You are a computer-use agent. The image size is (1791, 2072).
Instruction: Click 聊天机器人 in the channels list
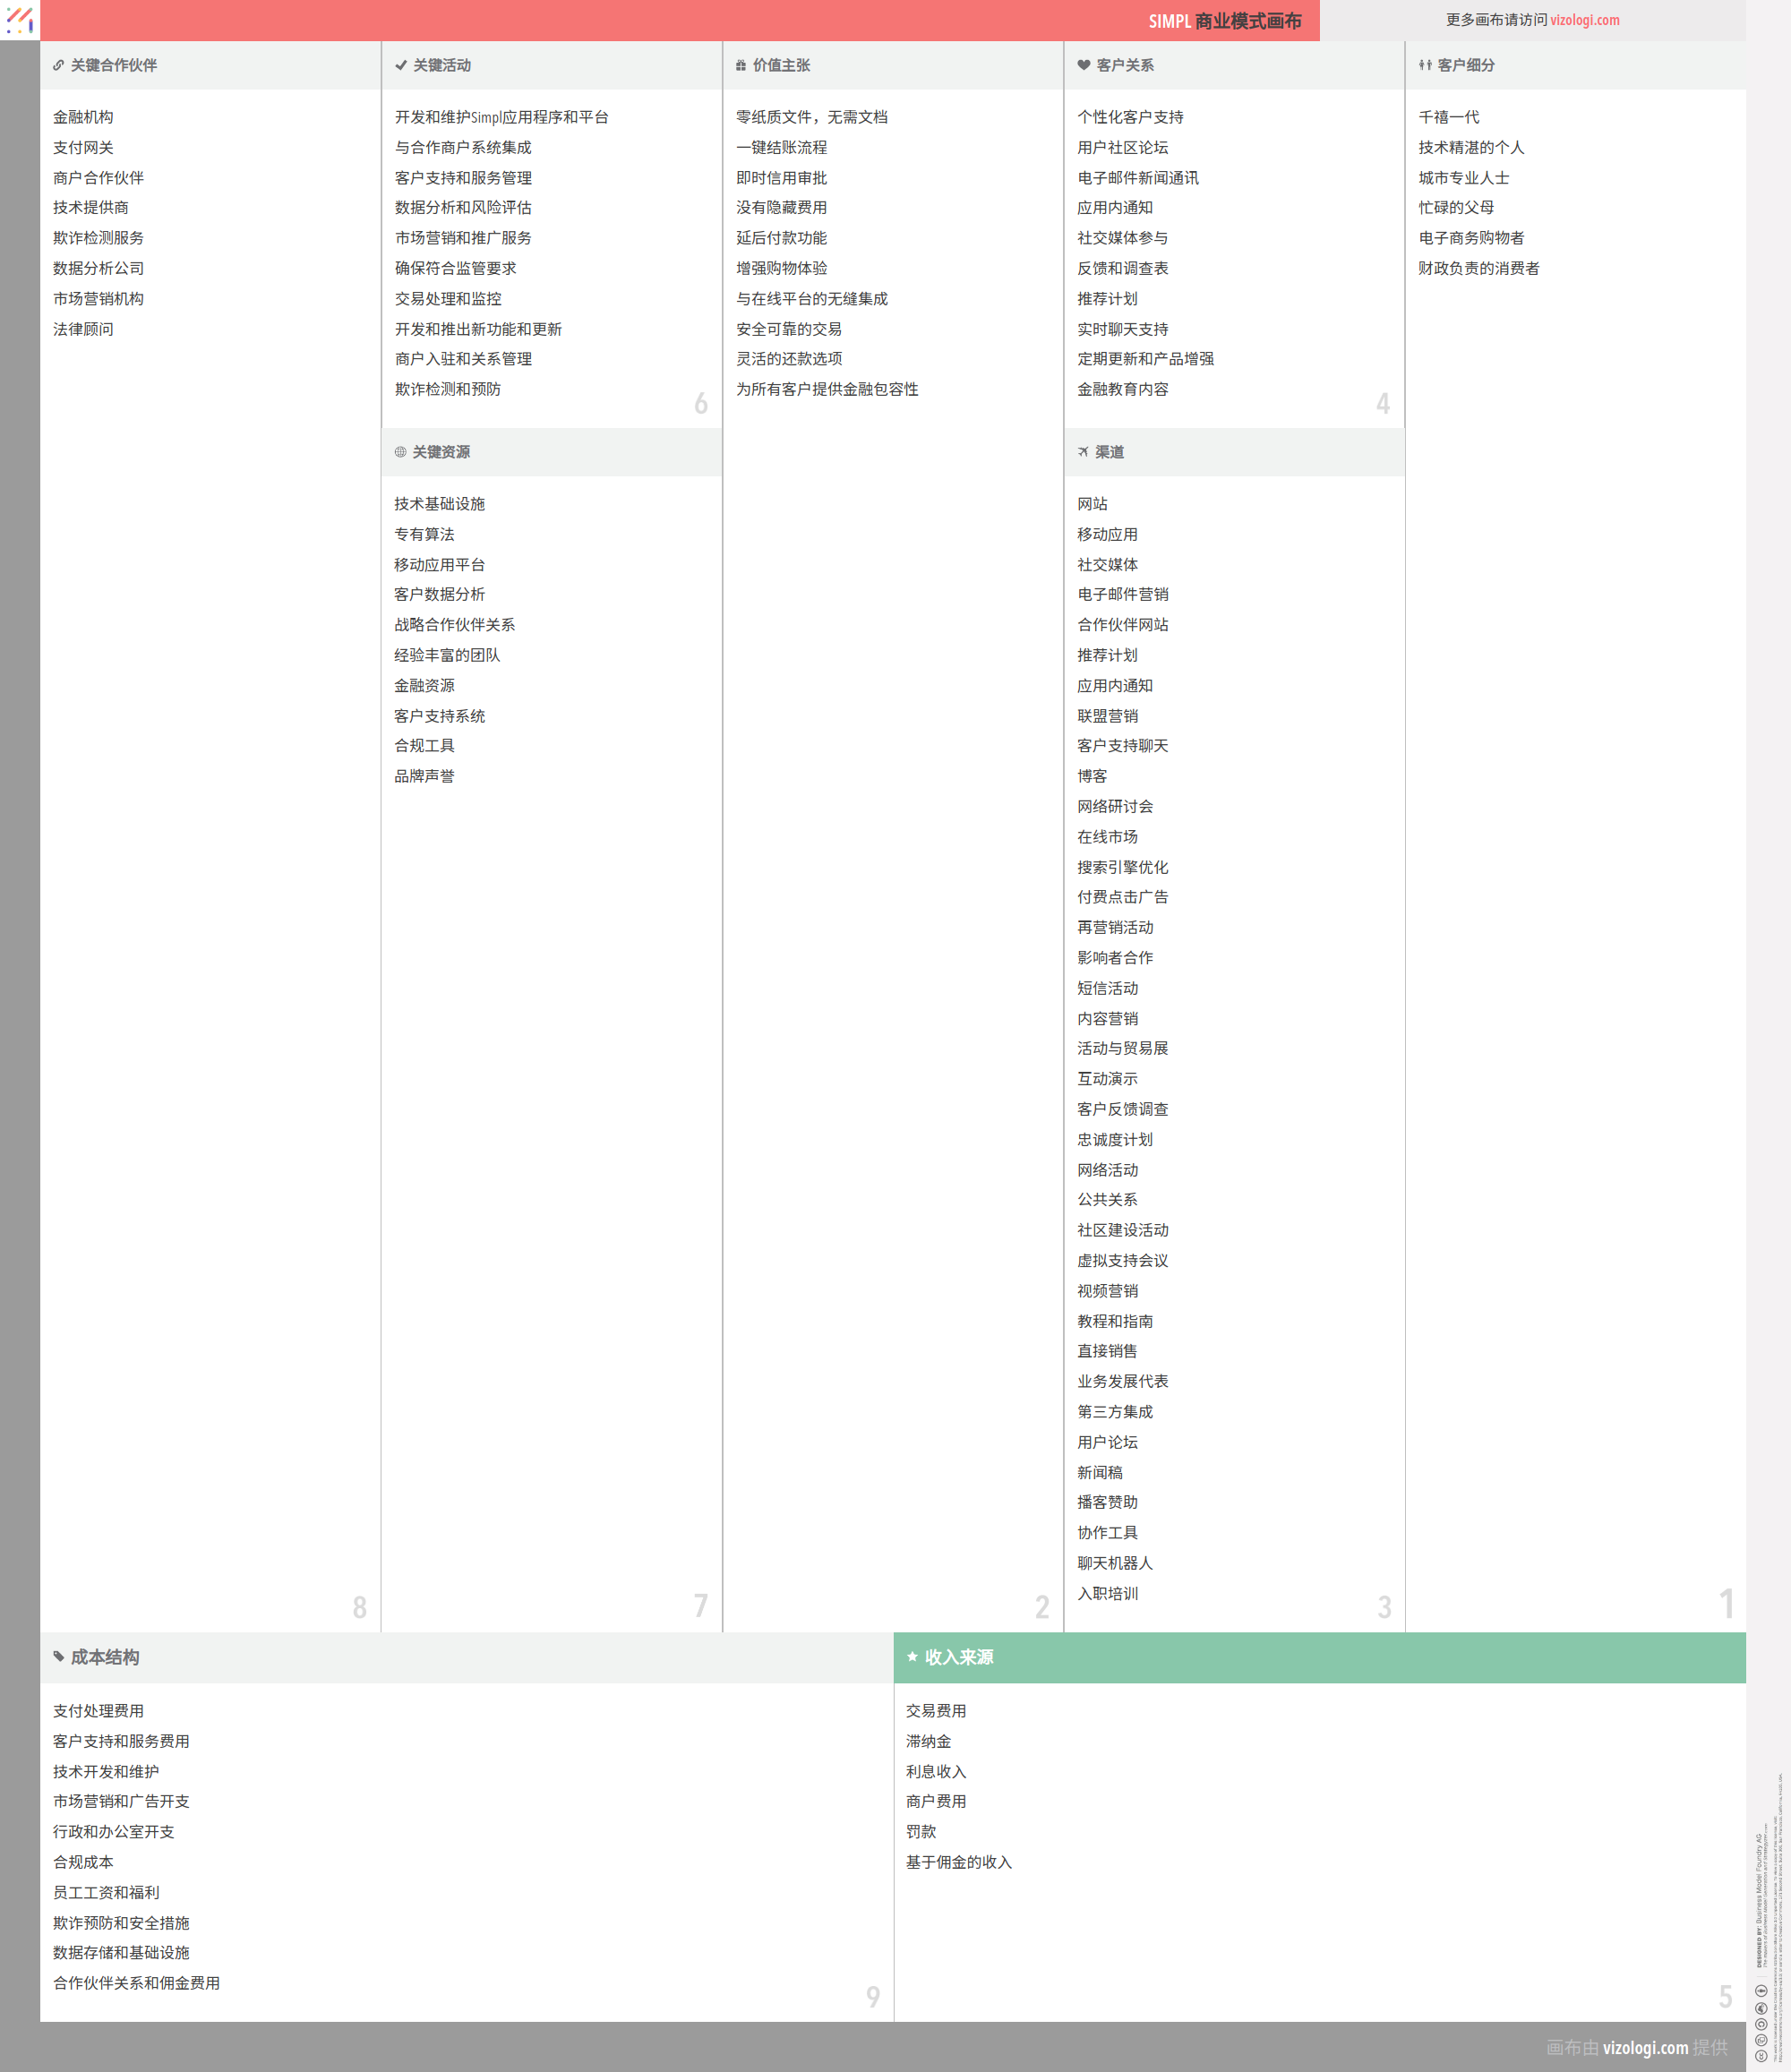[1114, 1563]
